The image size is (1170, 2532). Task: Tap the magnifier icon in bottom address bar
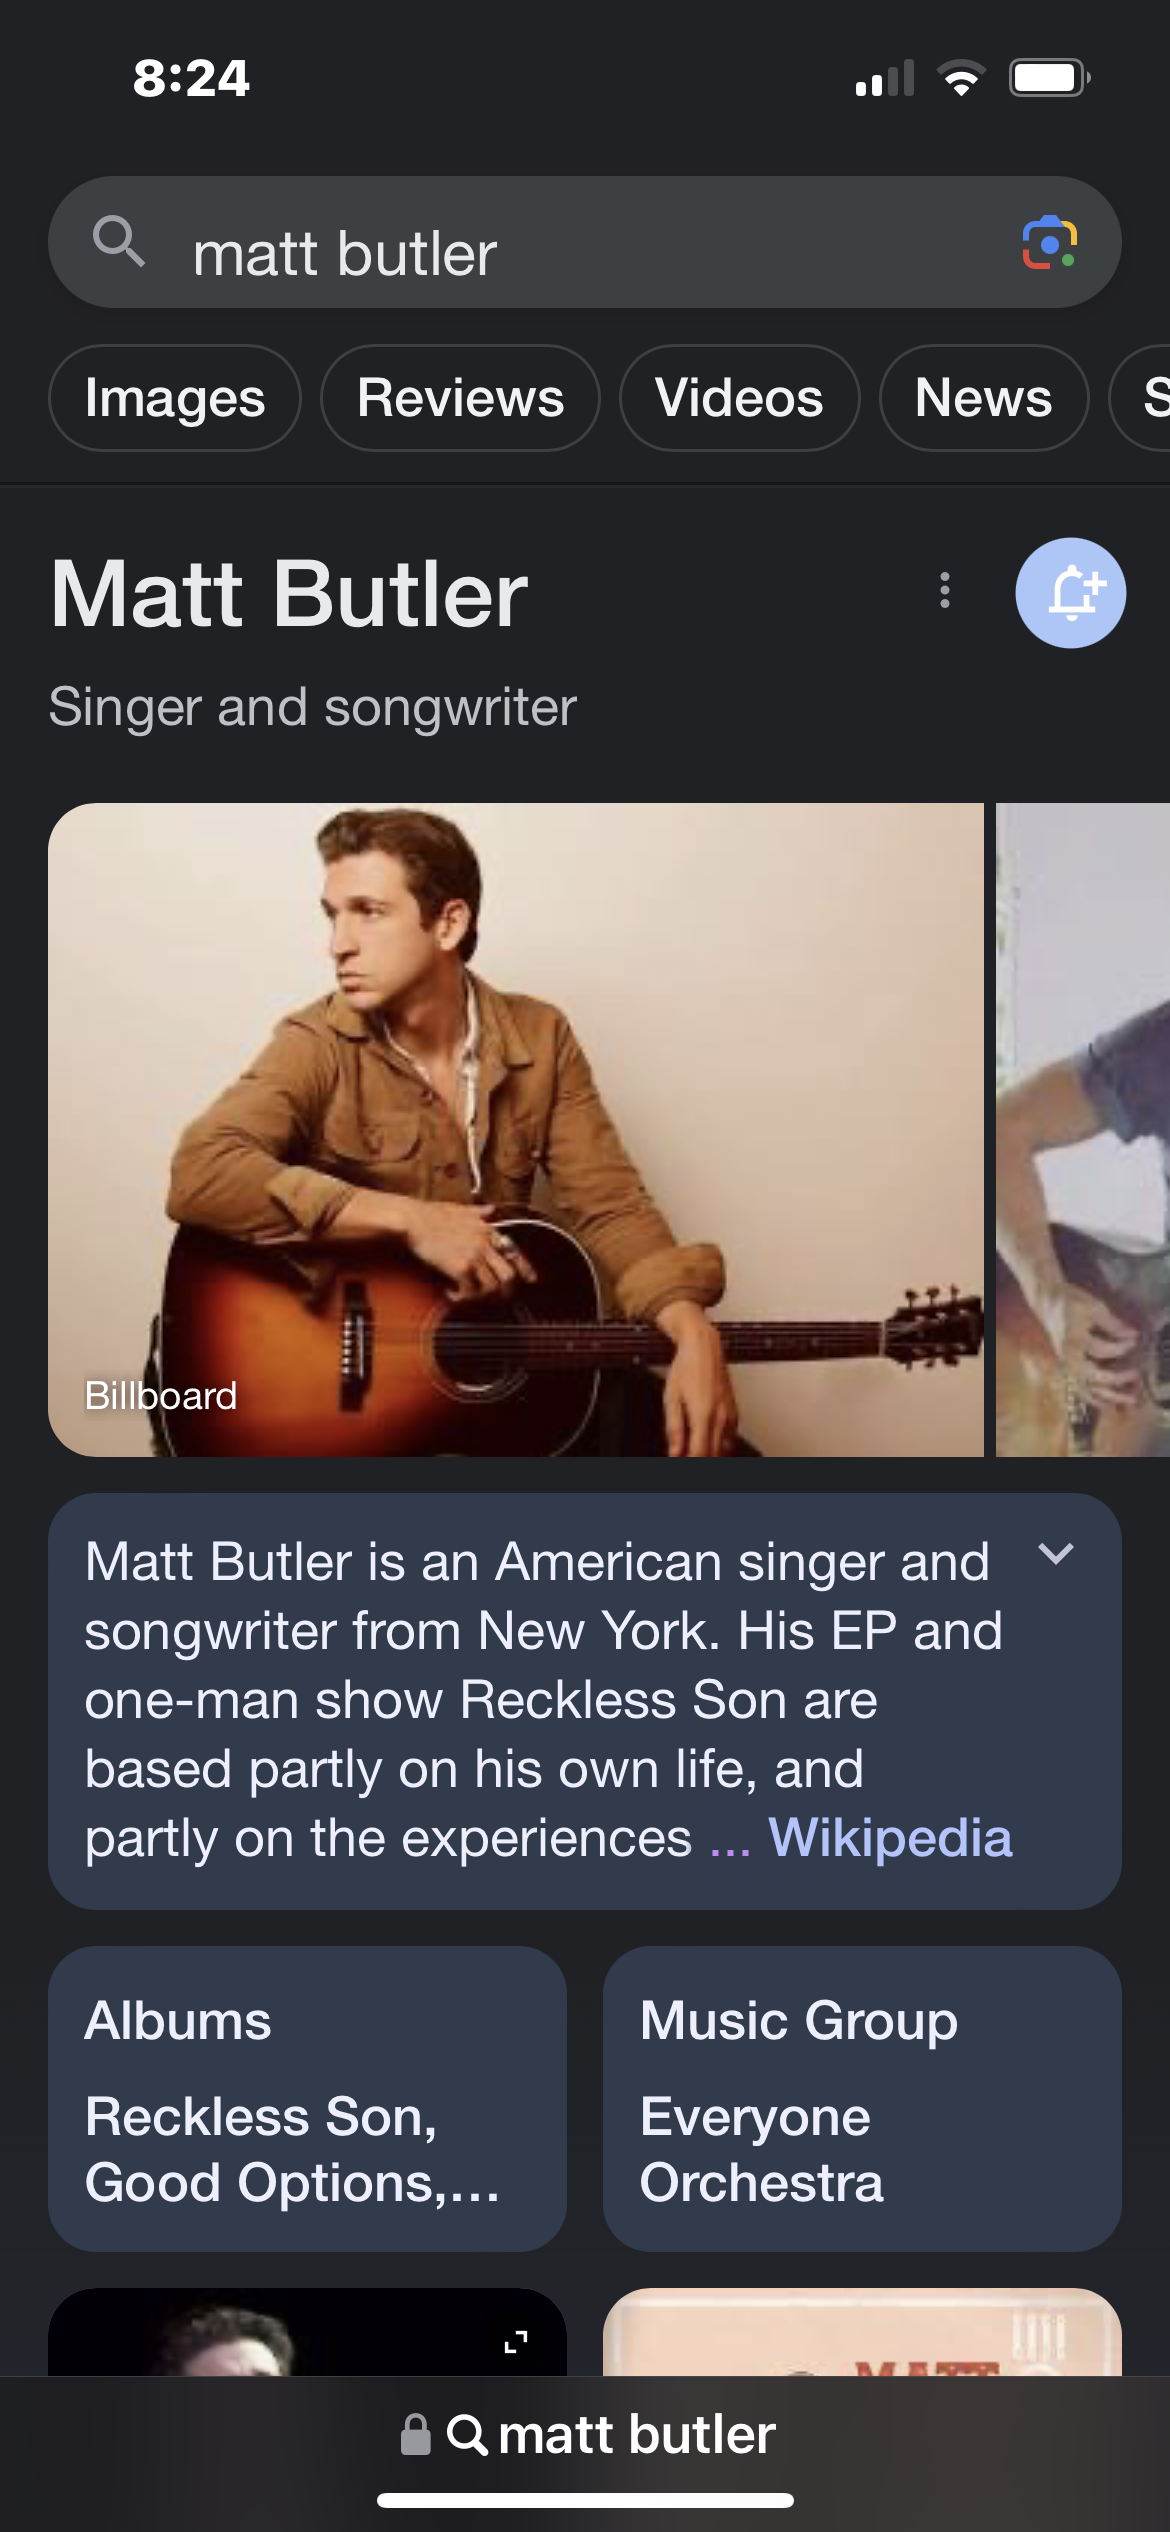[x=467, y=2434]
